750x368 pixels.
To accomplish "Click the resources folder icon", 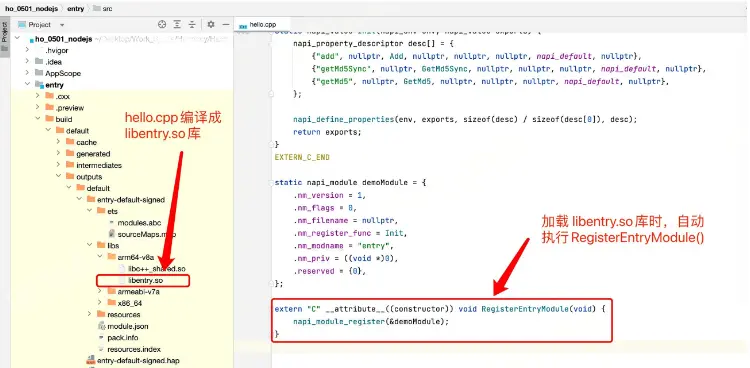I will 100,314.
